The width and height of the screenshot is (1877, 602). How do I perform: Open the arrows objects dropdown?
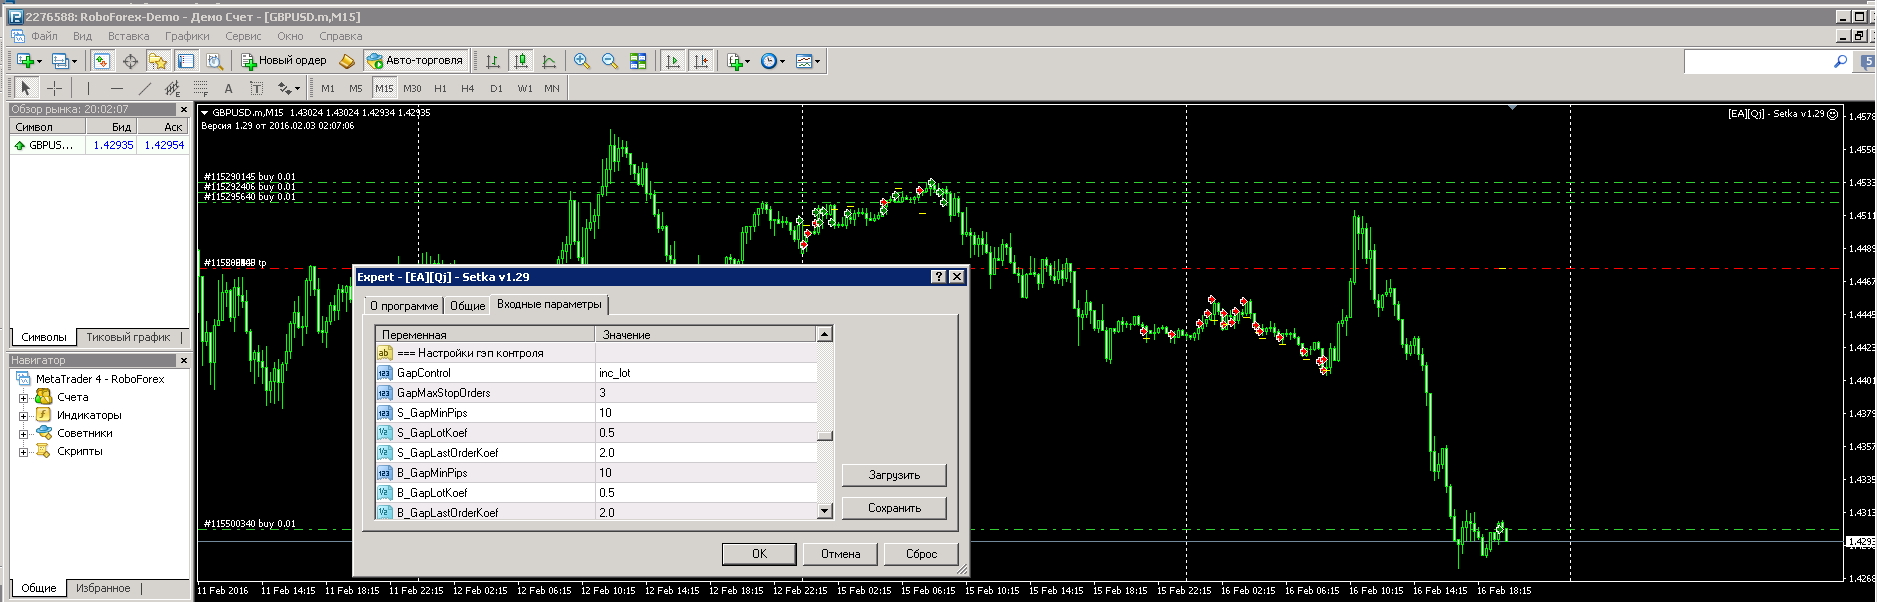289,88
